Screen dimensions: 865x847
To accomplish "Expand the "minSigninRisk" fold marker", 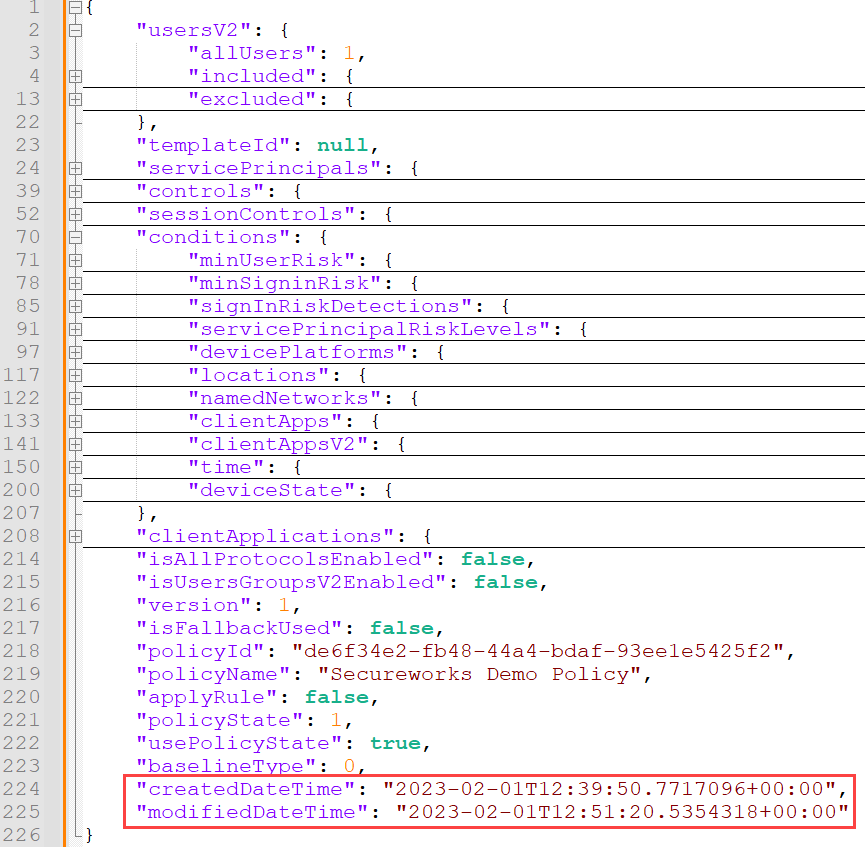I will [76, 283].
